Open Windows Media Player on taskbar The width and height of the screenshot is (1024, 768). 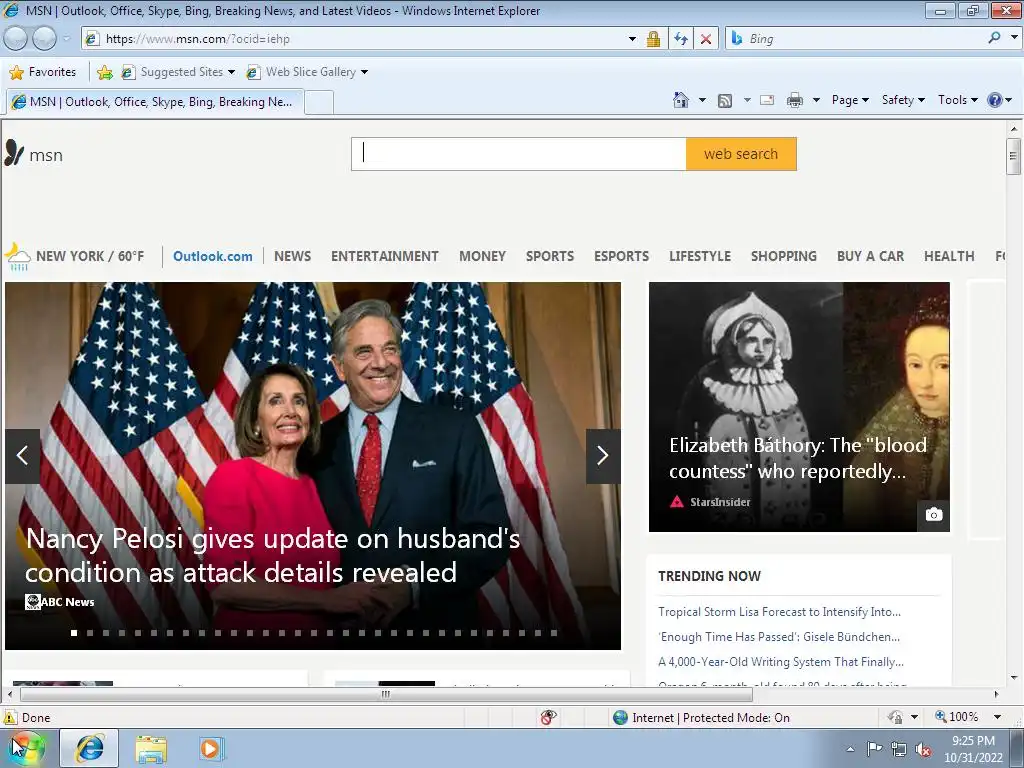[x=210, y=748]
